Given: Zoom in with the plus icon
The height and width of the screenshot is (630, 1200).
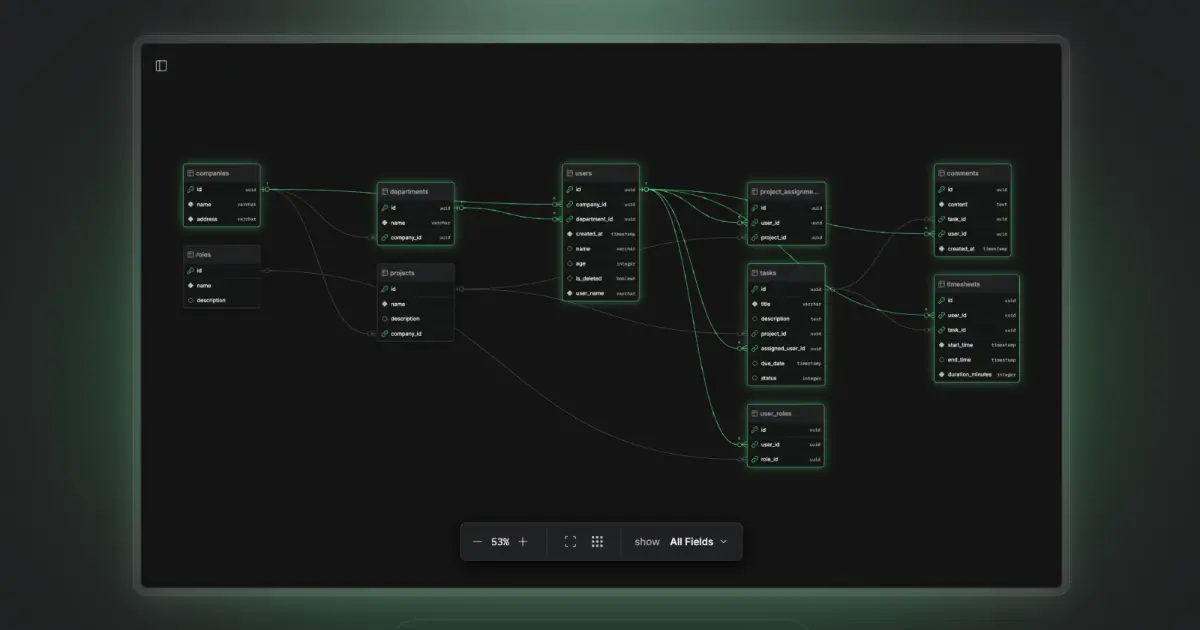Looking at the screenshot, I should coord(523,542).
